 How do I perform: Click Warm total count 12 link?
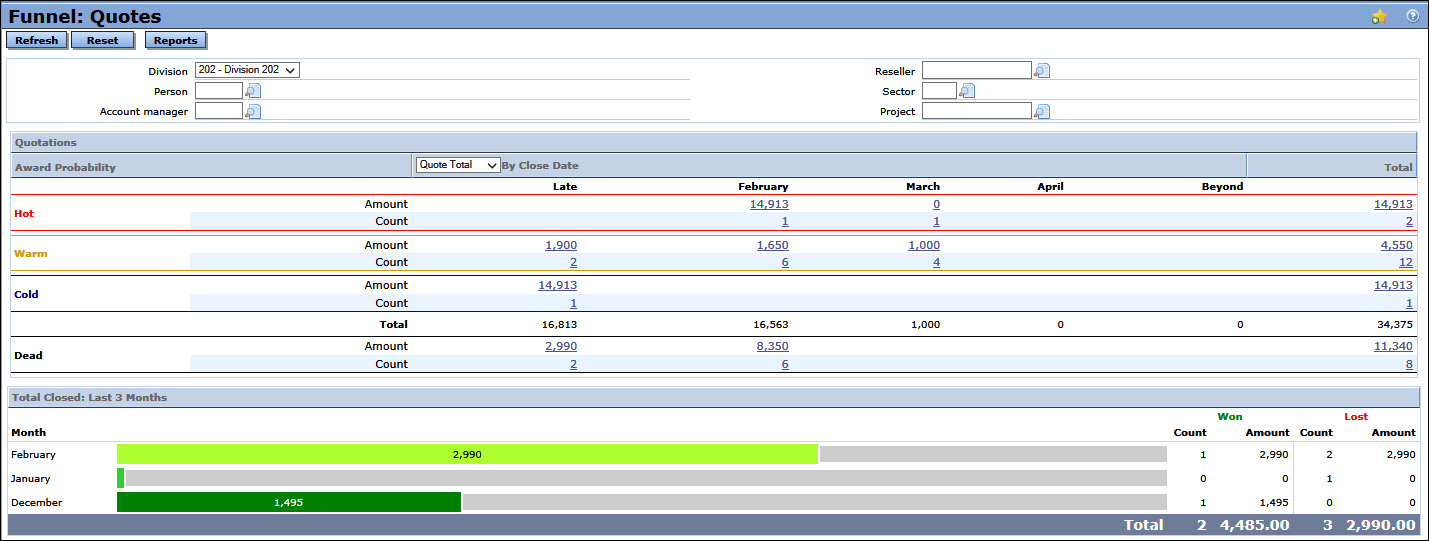click(x=1405, y=262)
